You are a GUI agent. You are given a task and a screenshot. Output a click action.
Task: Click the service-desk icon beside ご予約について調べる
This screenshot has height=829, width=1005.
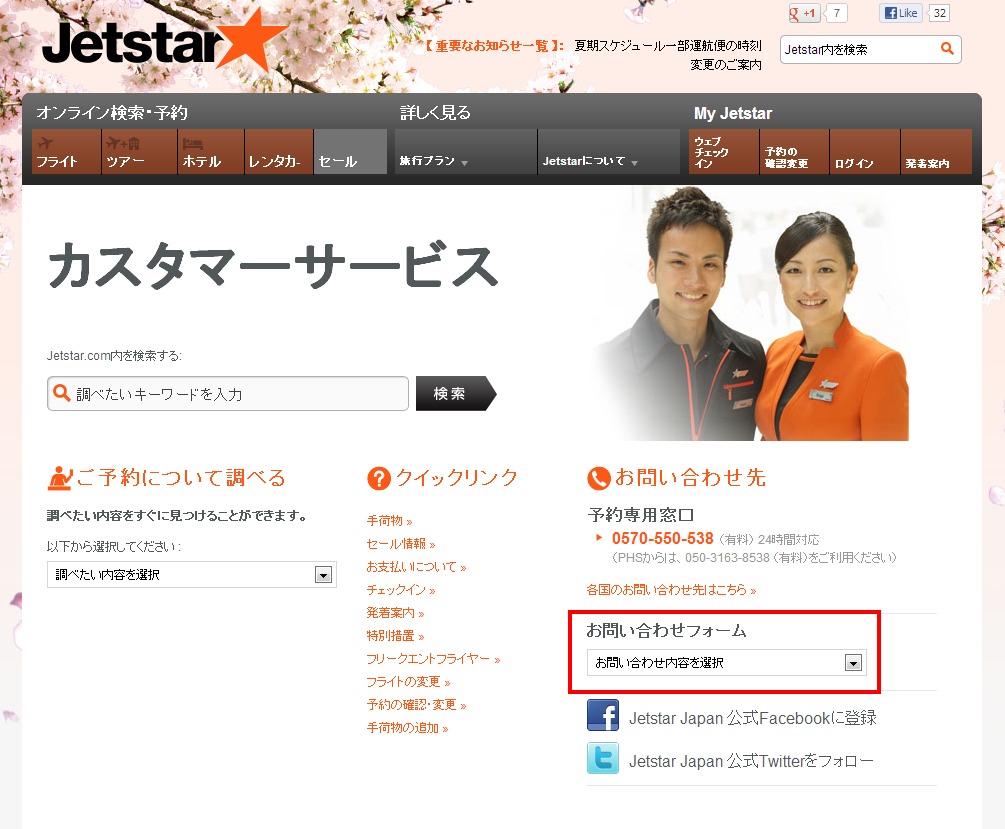tap(60, 478)
